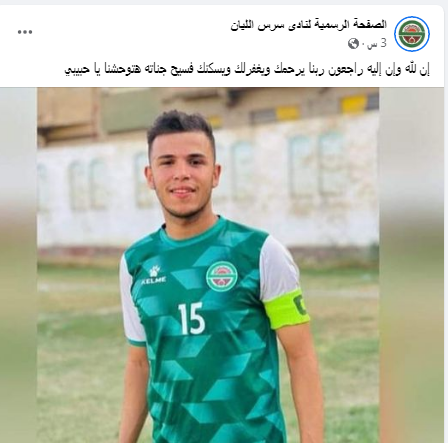The height and width of the screenshot is (443, 448).
Task: Click the yellow captain armband
Action: tap(287, 309)
